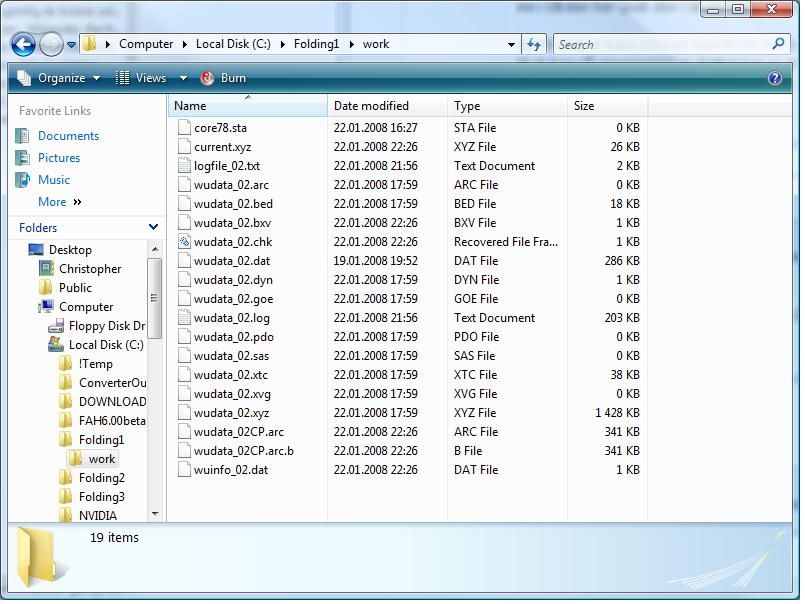Select FAH6.00beta folder in tree

coord(112,421)
